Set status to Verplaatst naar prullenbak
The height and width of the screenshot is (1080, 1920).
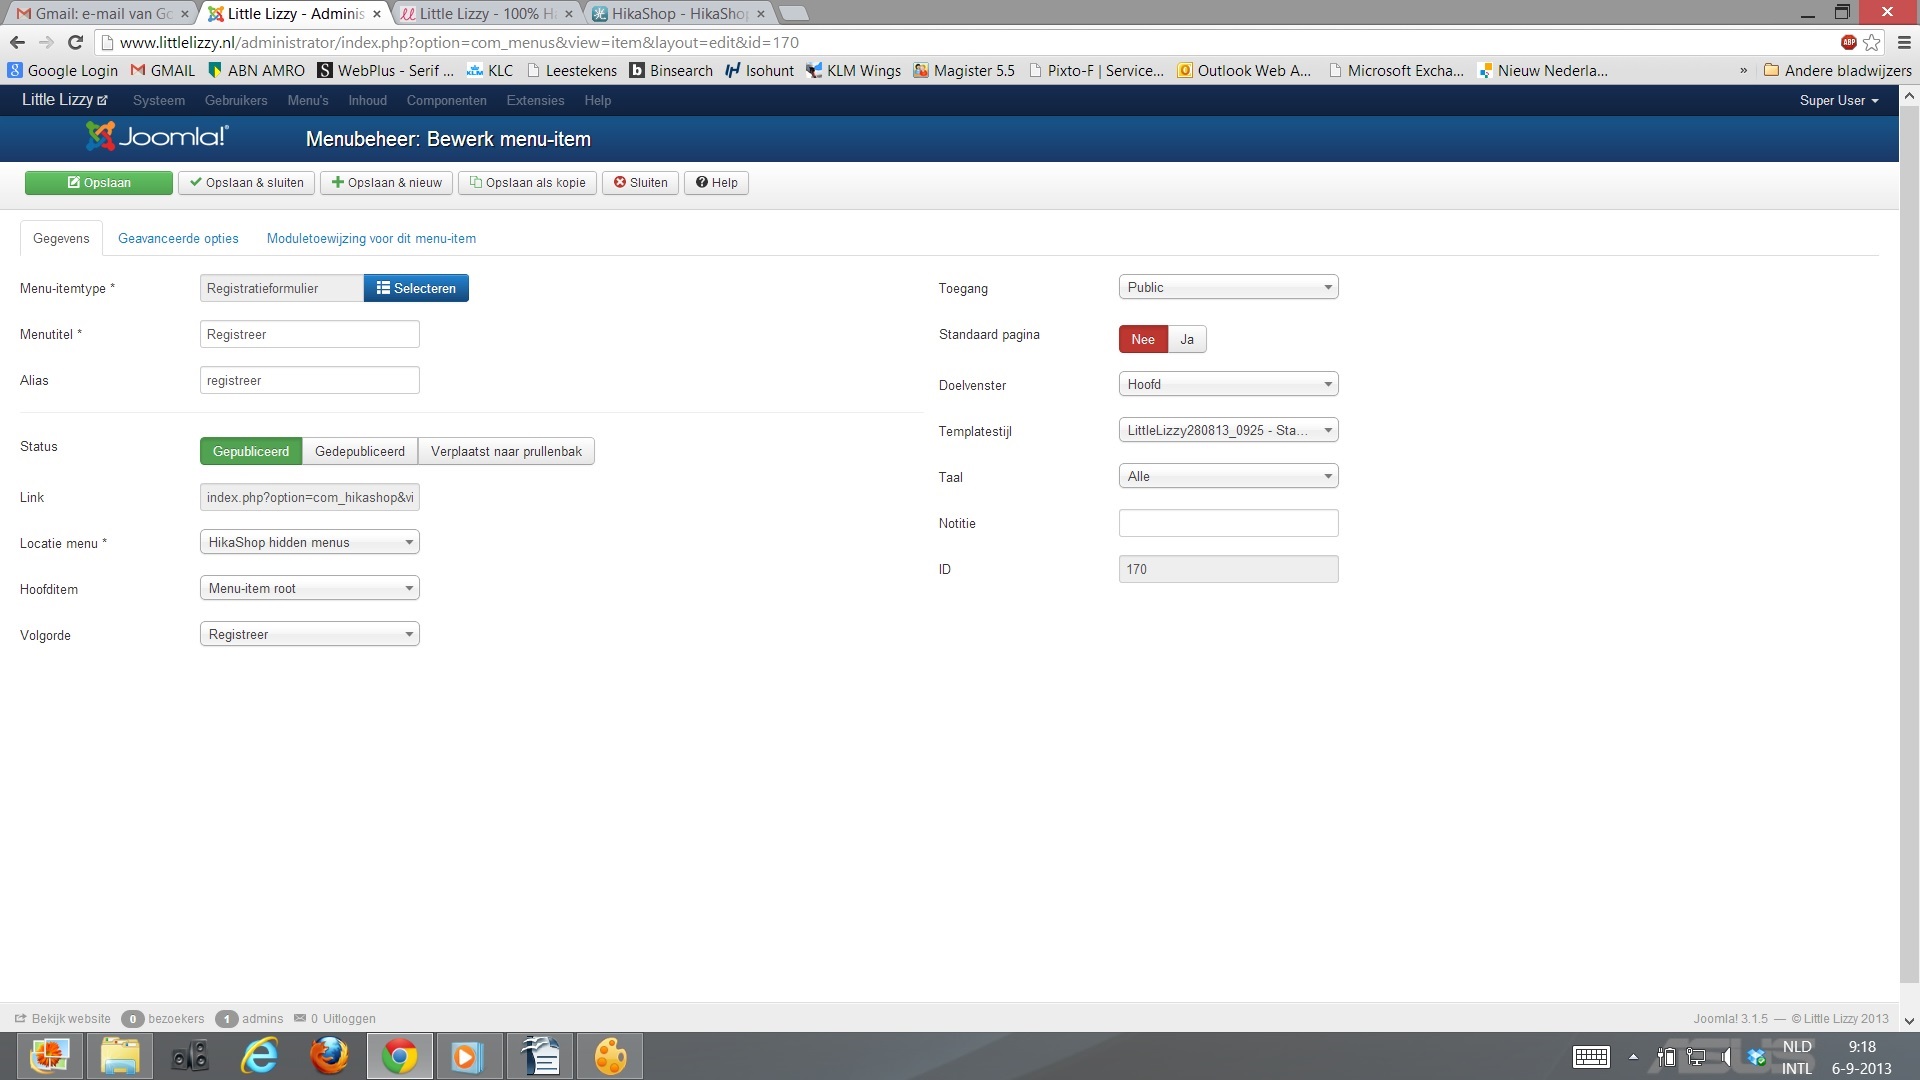pos(506,451)
